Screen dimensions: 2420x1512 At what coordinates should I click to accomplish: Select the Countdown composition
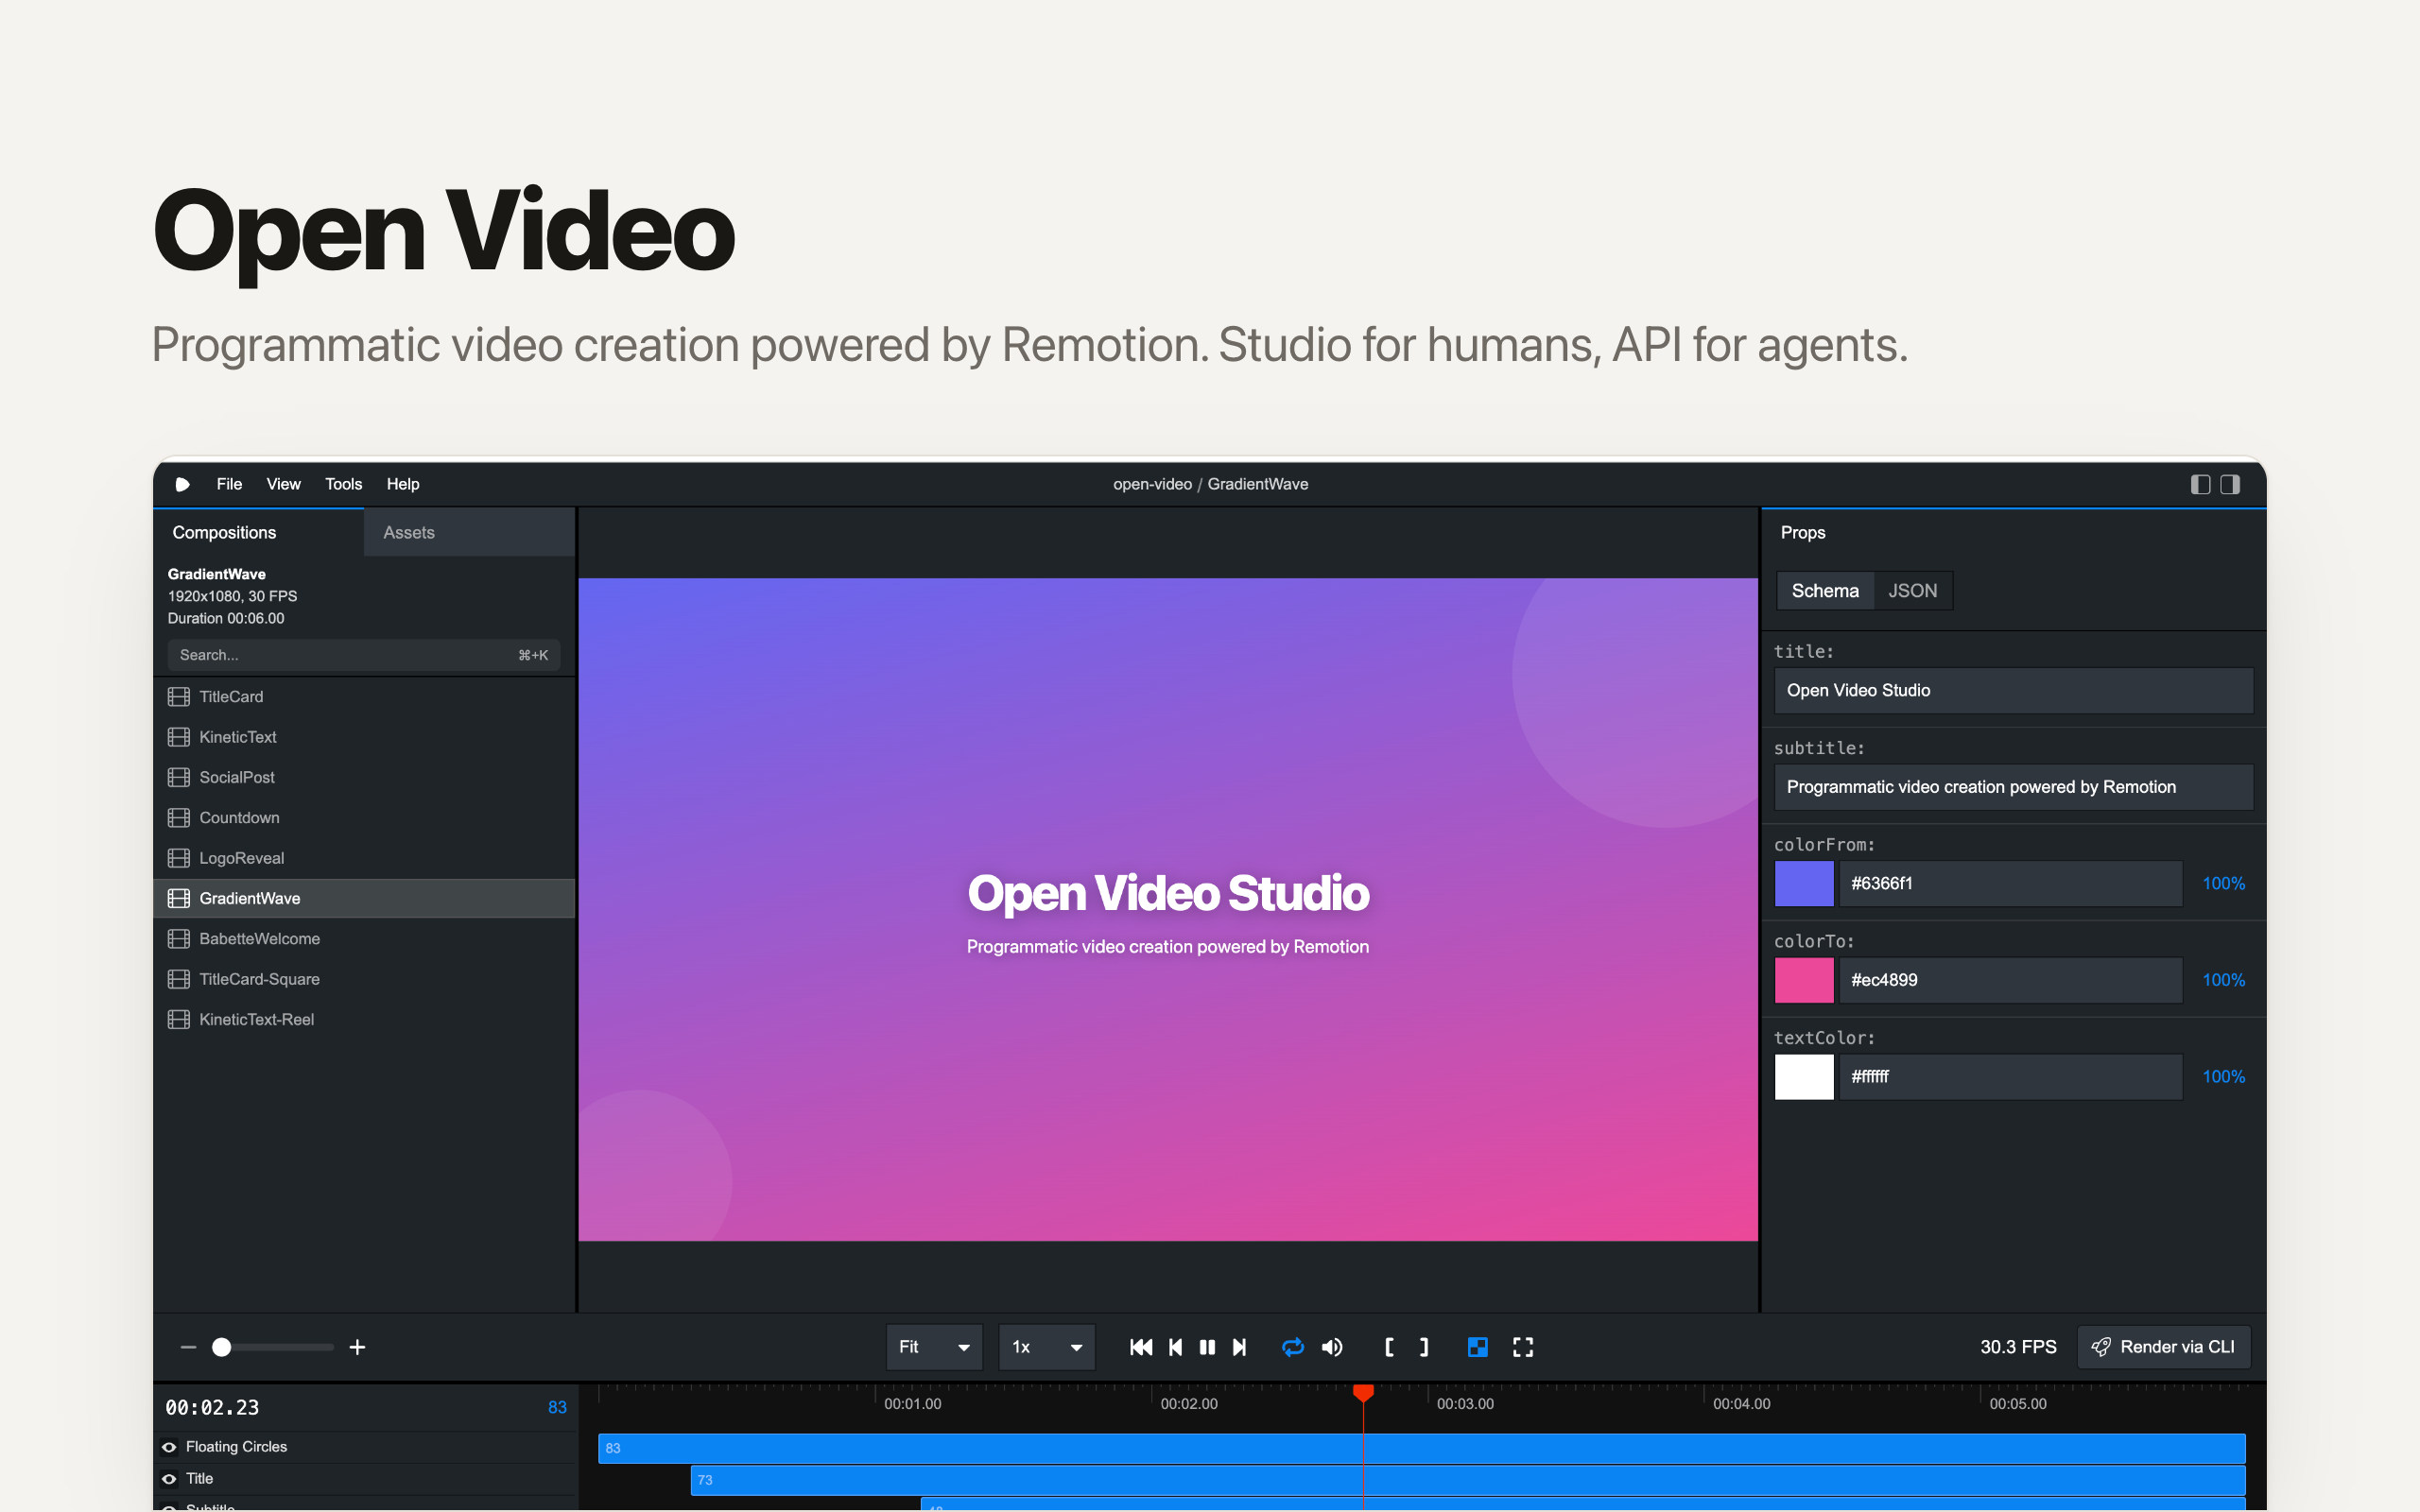coord(364,818)
